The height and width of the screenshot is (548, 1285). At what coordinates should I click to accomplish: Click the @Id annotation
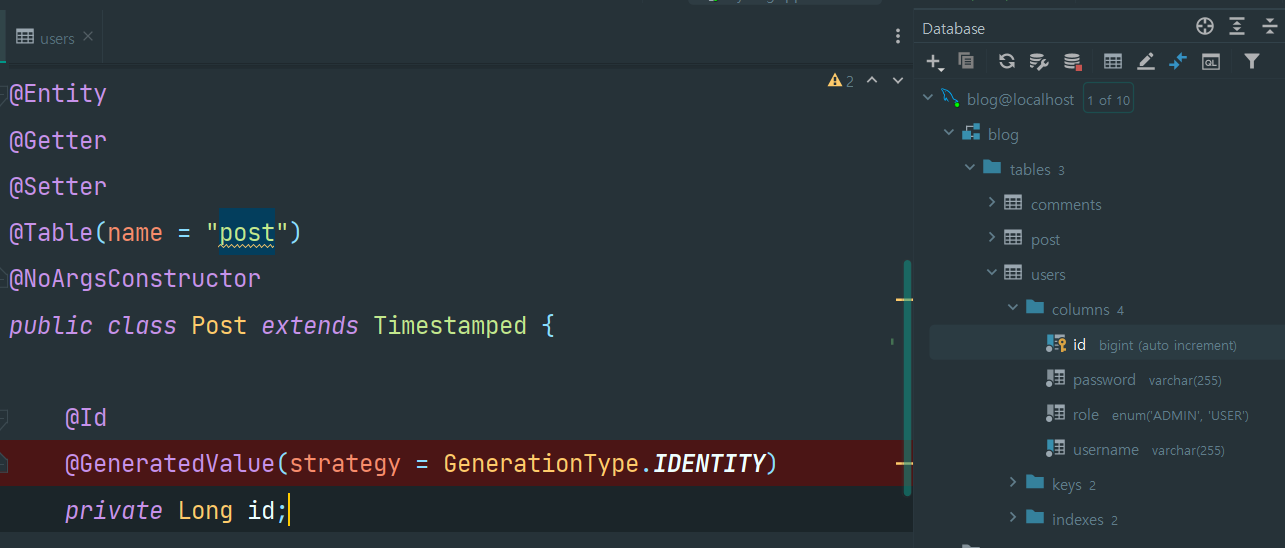pyautogui.click(x=86, y=418)
